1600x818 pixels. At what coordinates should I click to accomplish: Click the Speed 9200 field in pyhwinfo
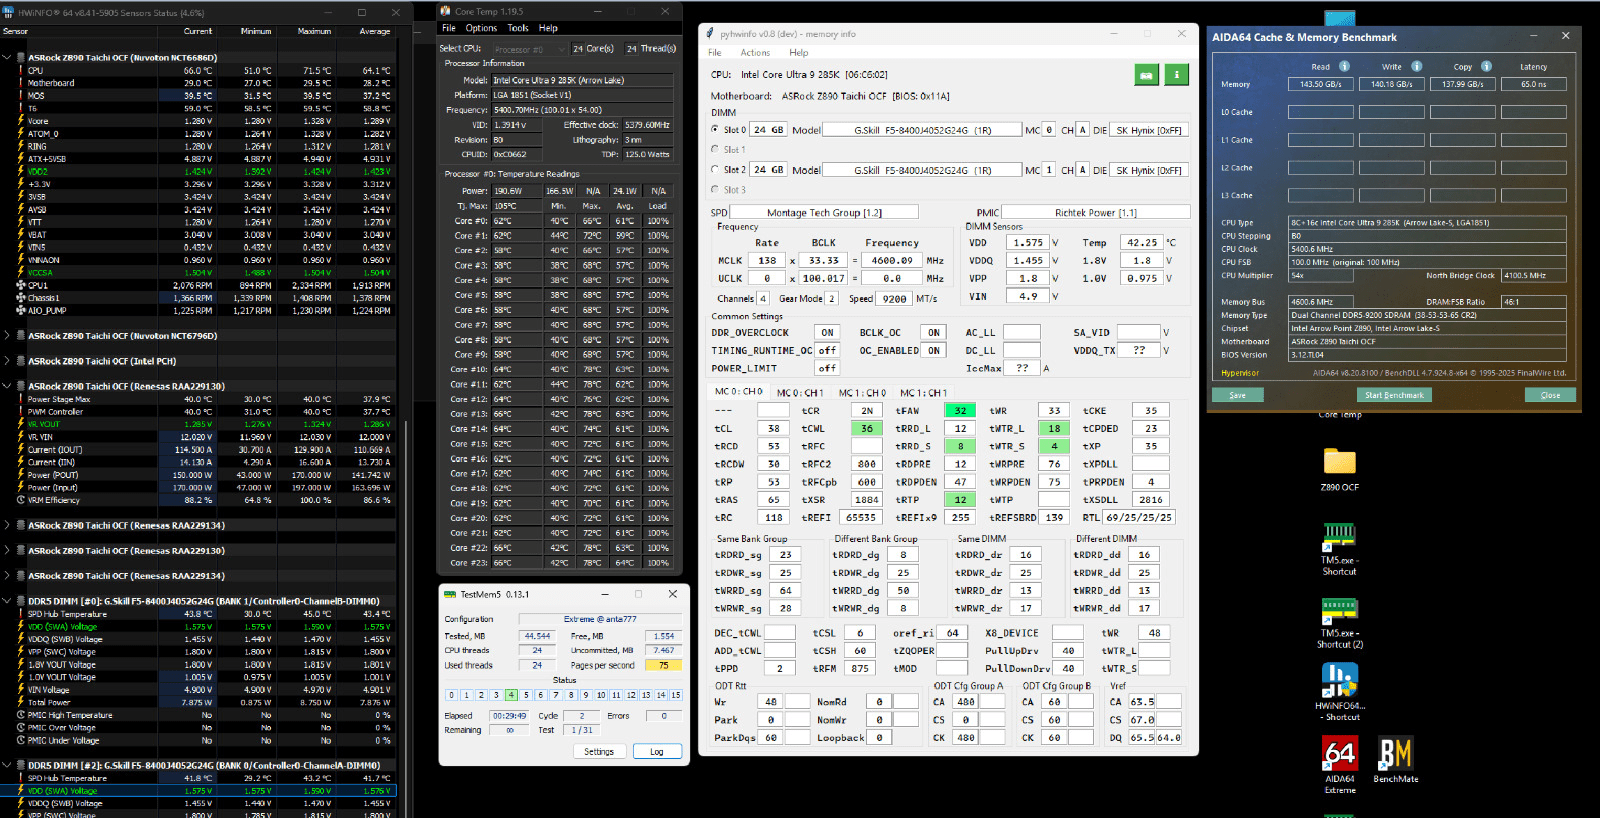pyautogui.click(x=894, y=298)
